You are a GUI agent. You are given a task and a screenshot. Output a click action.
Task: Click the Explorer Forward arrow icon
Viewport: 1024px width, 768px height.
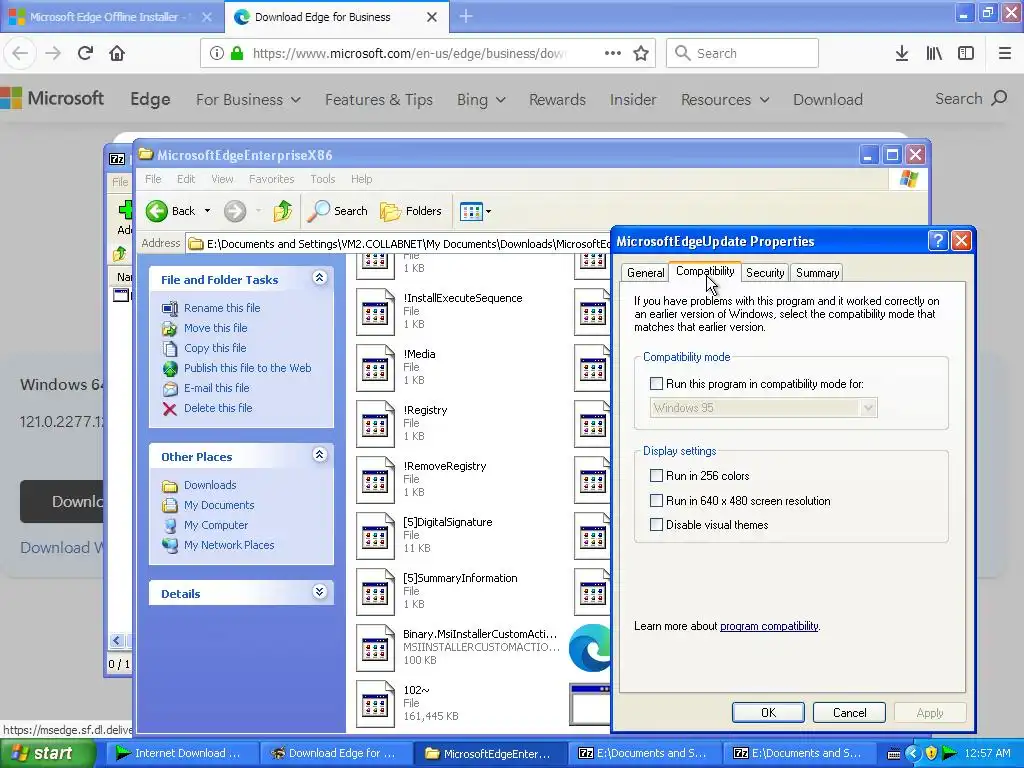pos(235,211)
